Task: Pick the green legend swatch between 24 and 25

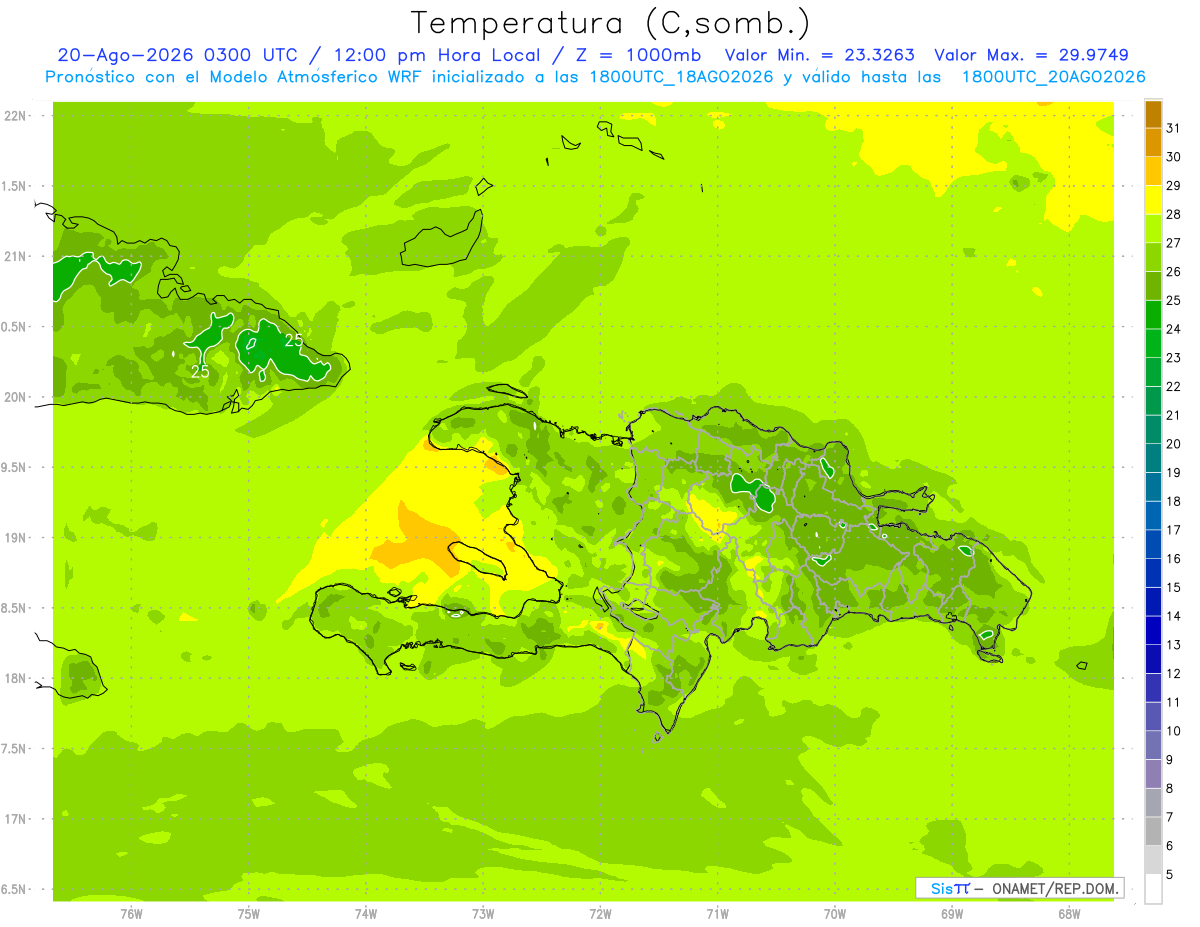Action: (1153, 314)
